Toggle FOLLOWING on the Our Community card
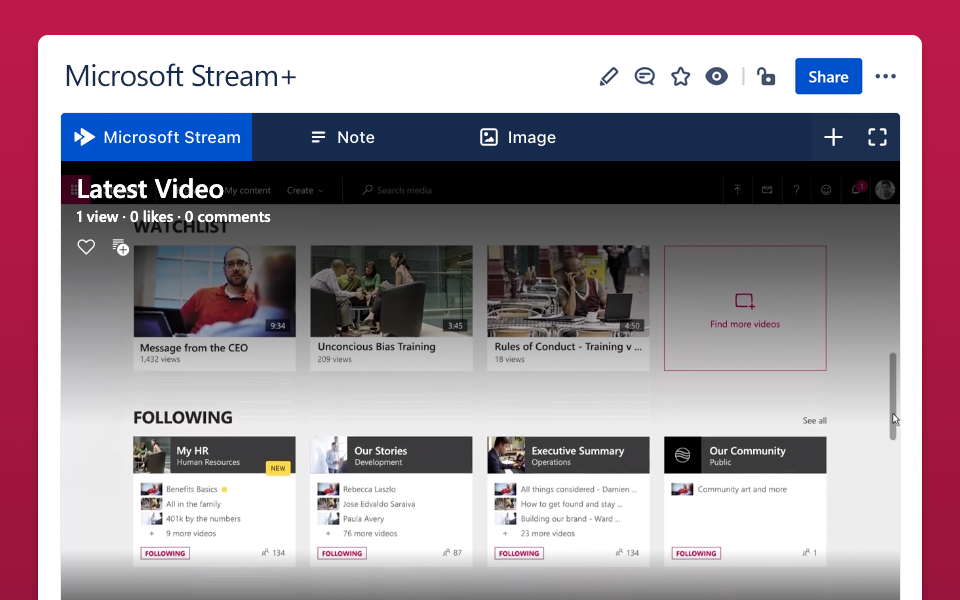The height and width of the screenshot is (600, 960). tap(696, 553)
